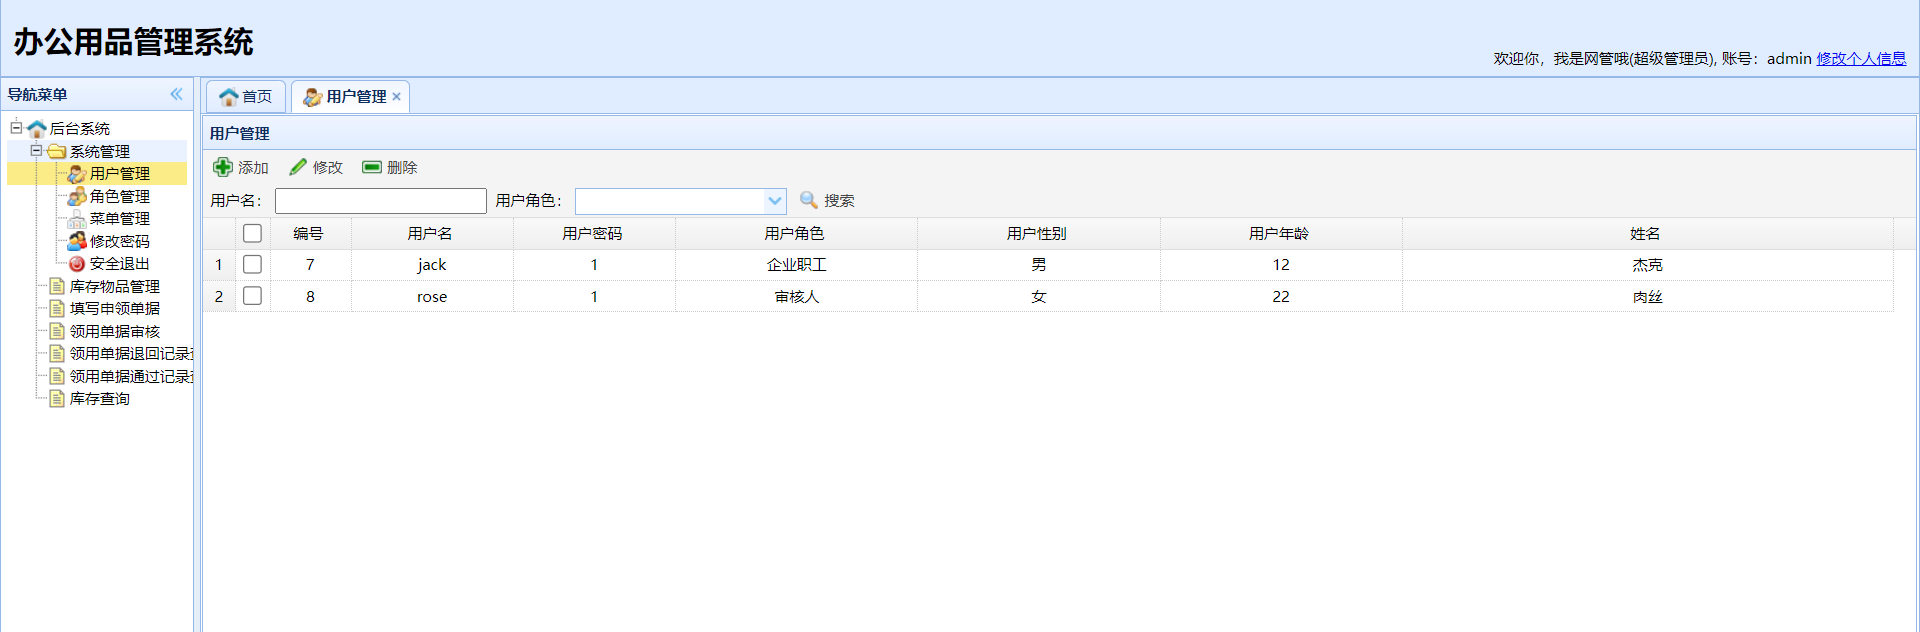The width and height of the screenshot is (1920, 632).
Task: Collapse the 后台系统 tree node
Action: pos(16,128)
